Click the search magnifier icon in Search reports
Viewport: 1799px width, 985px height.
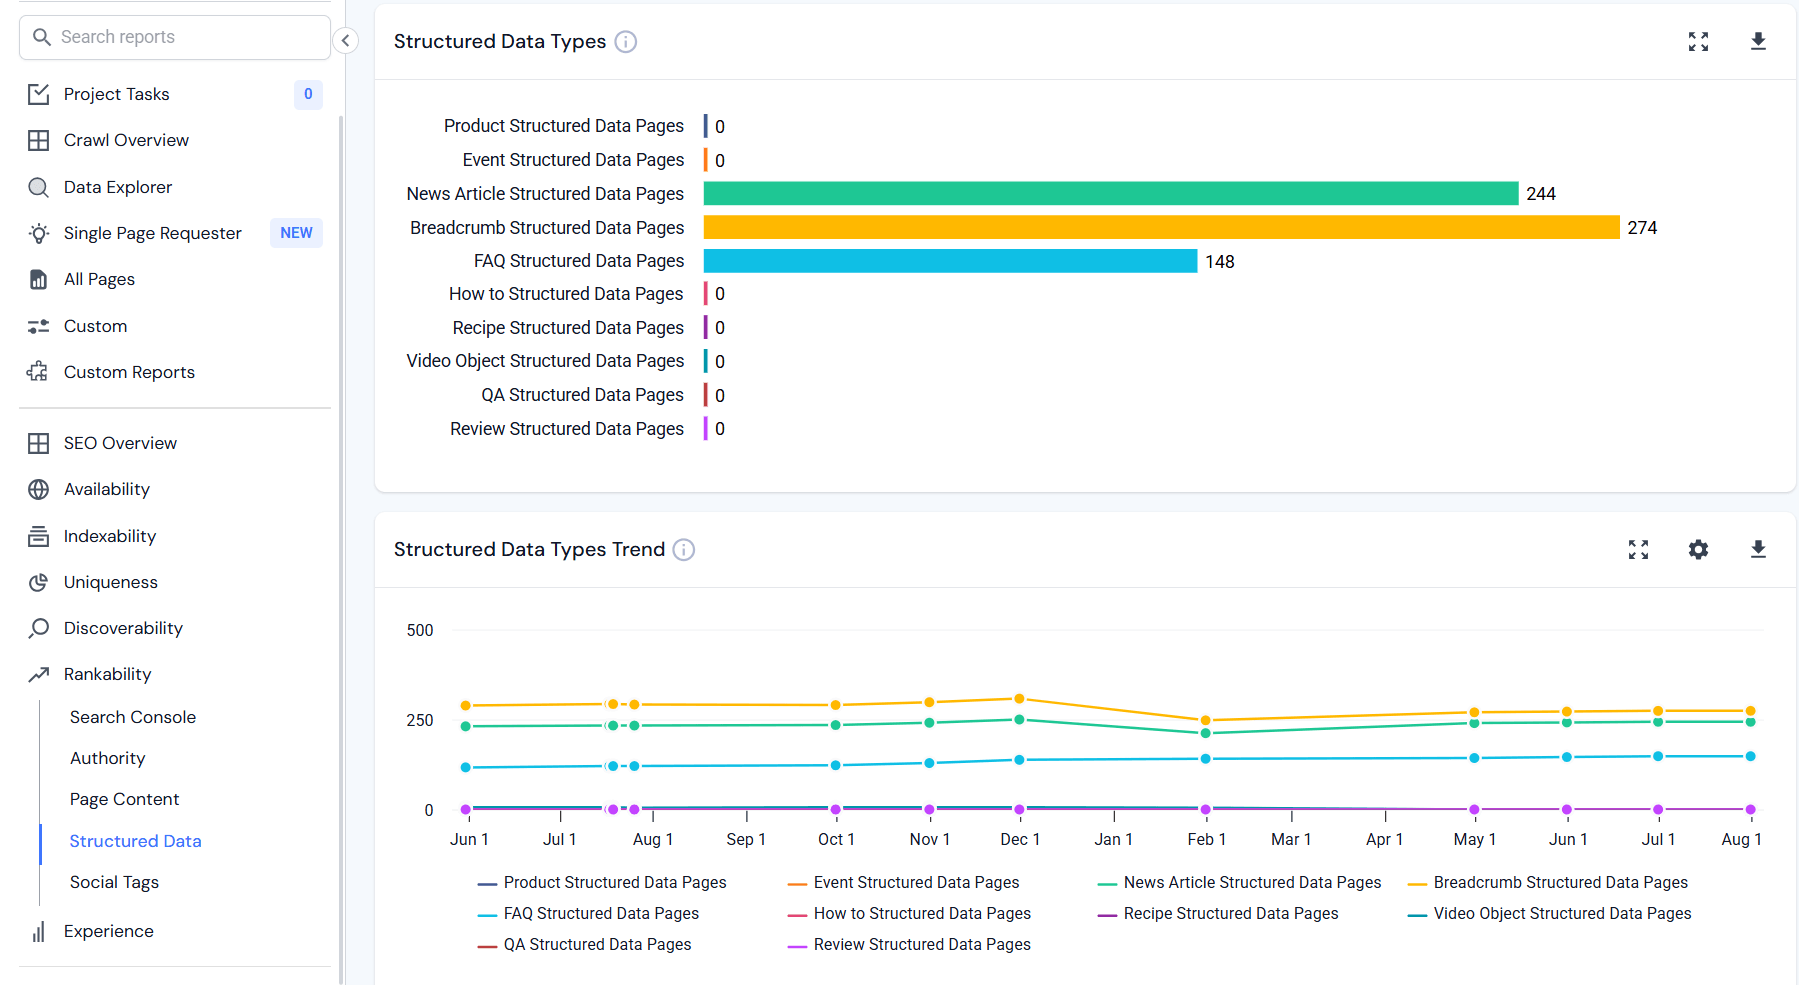(x=42, y=37)
